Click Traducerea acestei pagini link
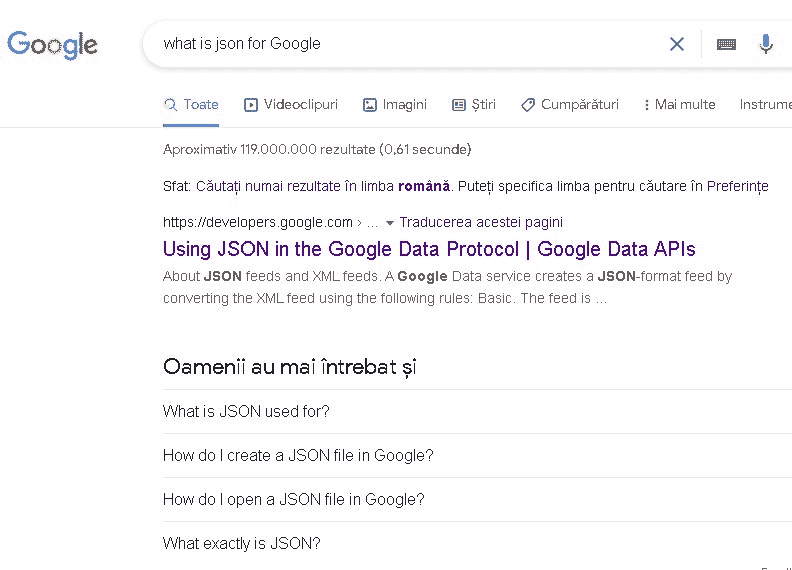This screenshot has height=570, width=792. (481, 222)
